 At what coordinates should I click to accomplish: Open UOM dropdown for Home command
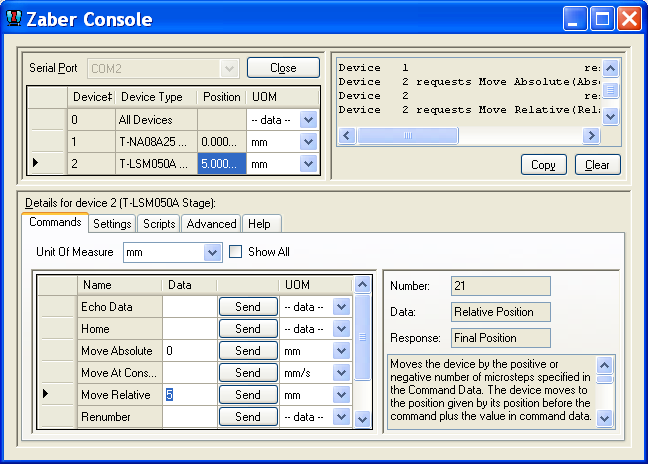(x=341, y=329)
